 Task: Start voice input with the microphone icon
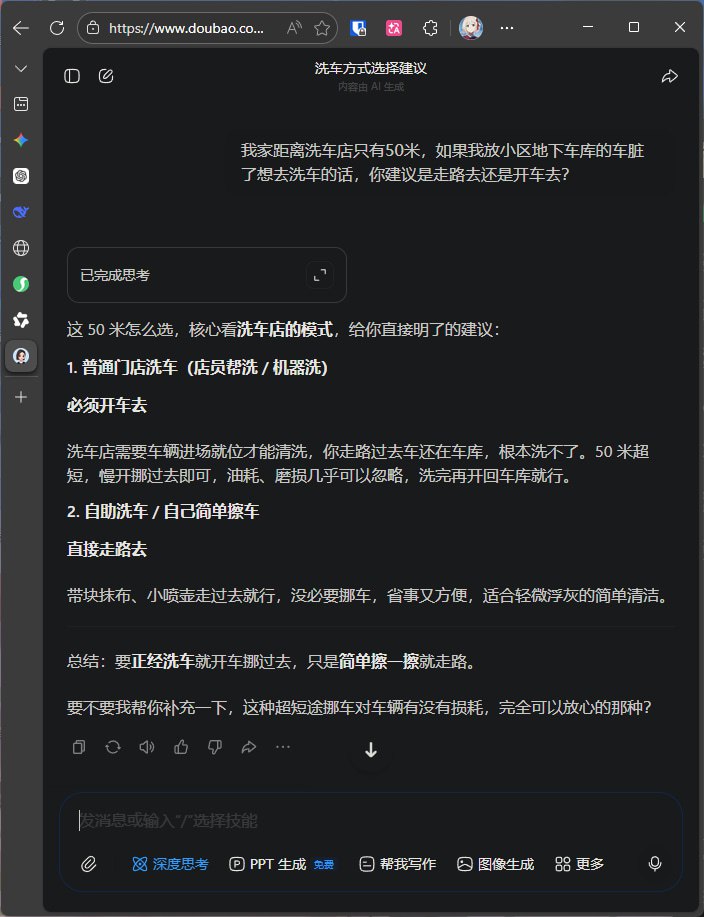pyautogui.click(x=655, y=864)
